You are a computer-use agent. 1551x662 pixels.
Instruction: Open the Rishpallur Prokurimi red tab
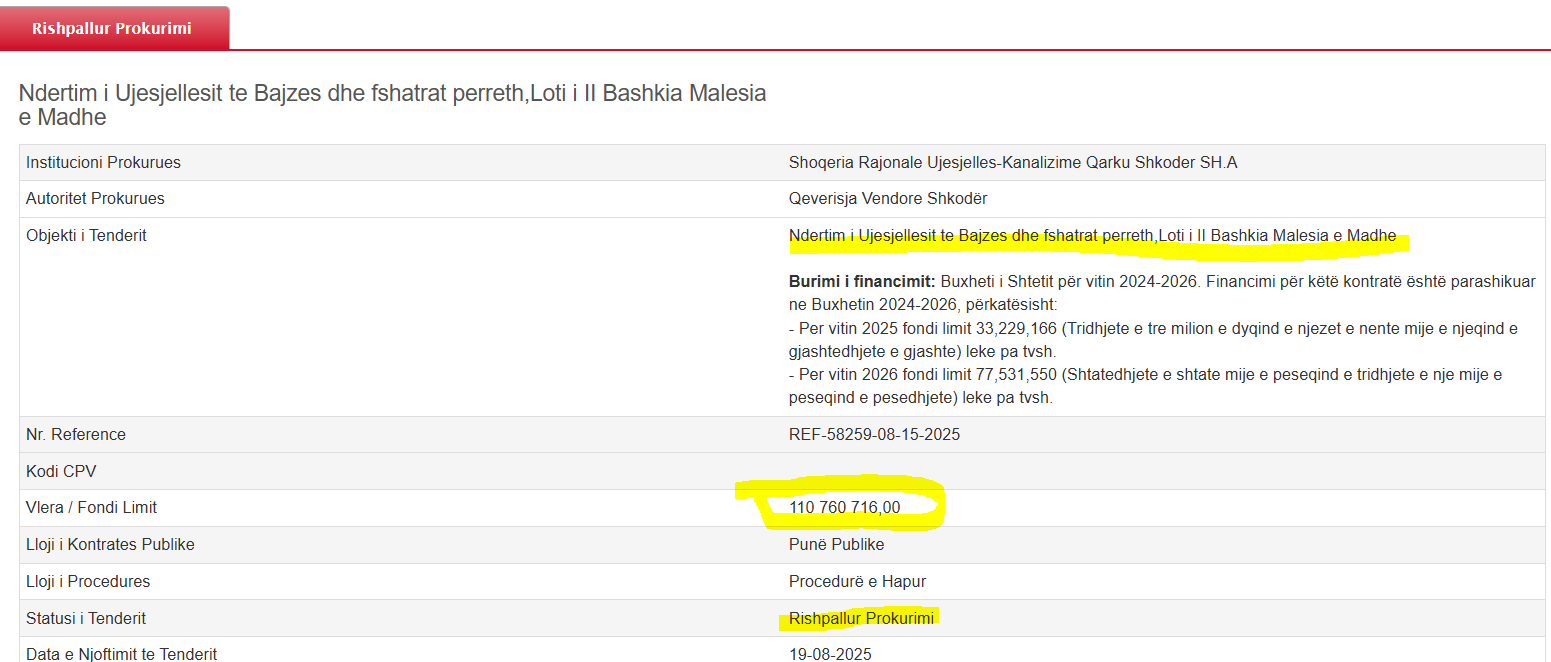(x=112, y=28)
